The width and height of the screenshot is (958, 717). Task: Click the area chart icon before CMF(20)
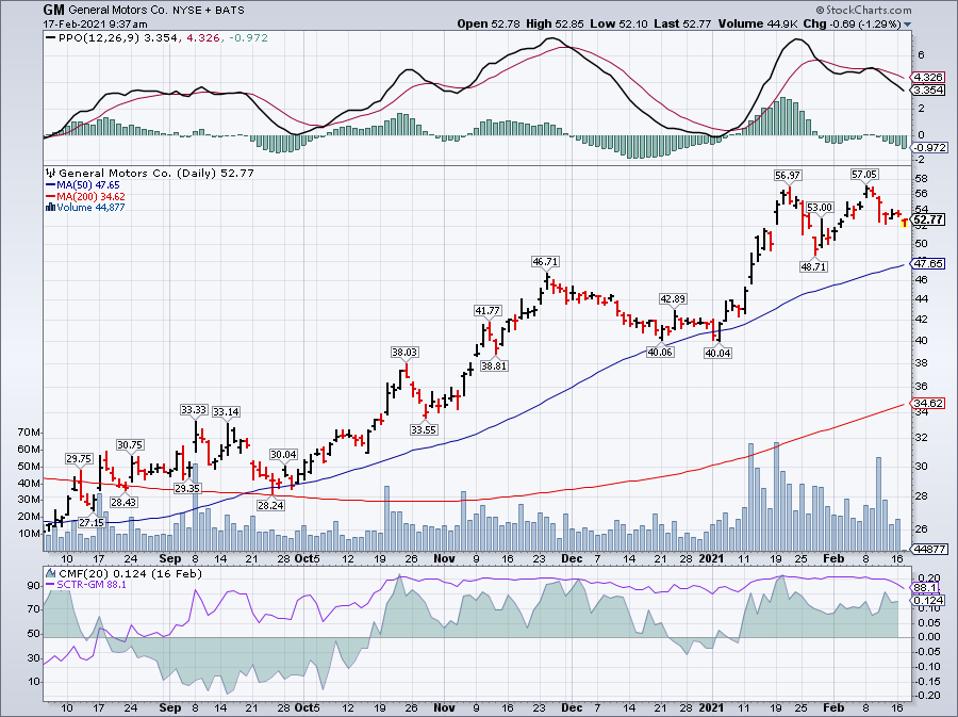(51, 573)
